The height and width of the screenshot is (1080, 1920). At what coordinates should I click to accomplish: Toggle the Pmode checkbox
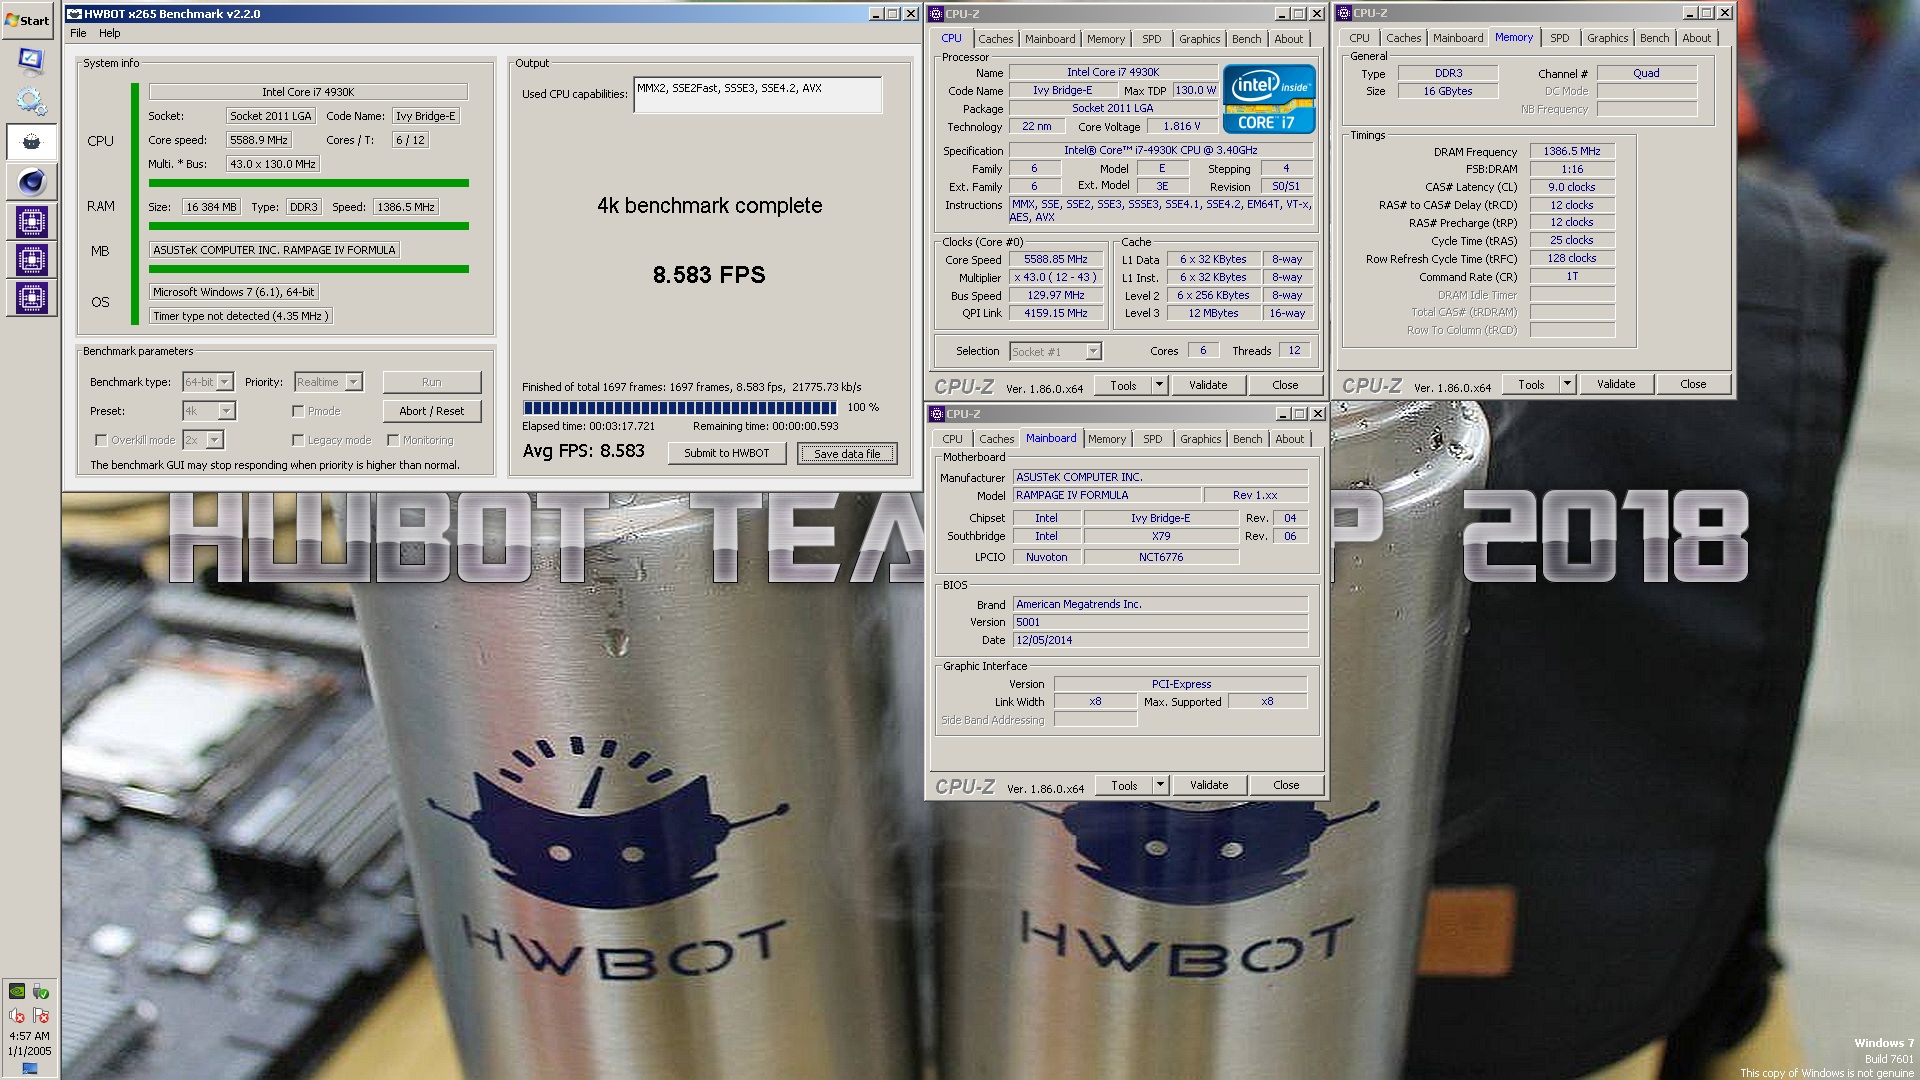click(x=298, y=411)
